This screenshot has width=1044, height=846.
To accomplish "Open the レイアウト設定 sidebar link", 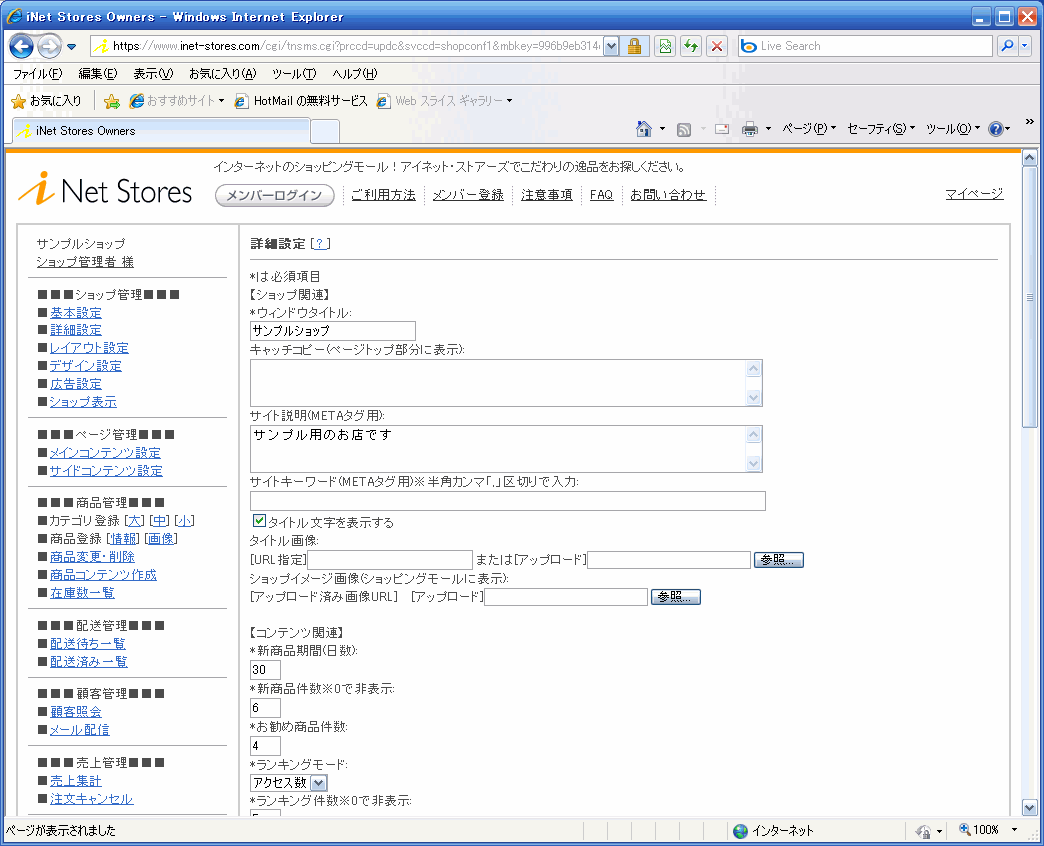I will pos(89,348).
